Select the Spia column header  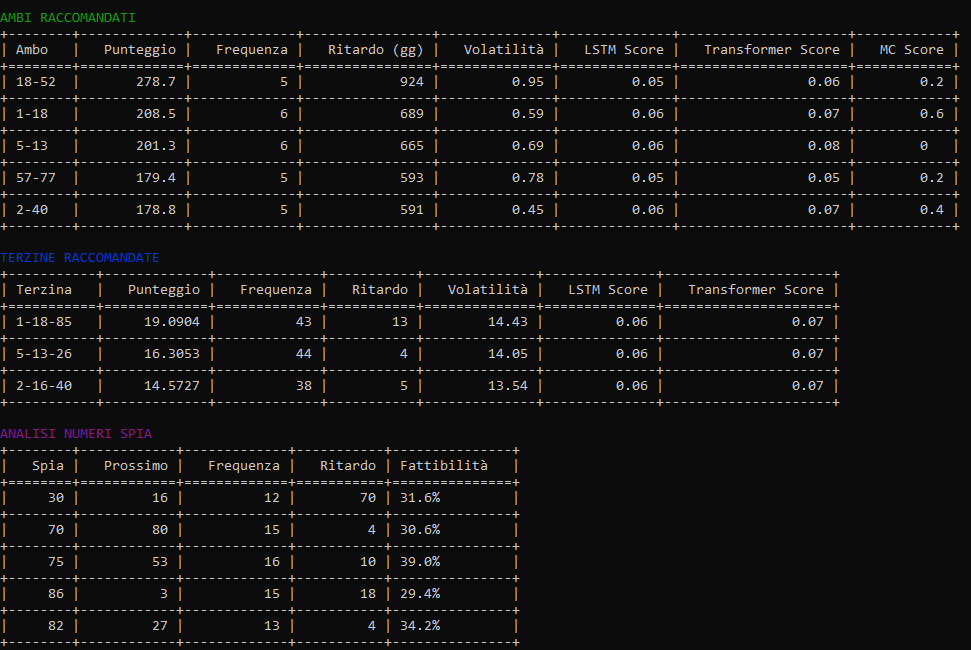point(48,466)
